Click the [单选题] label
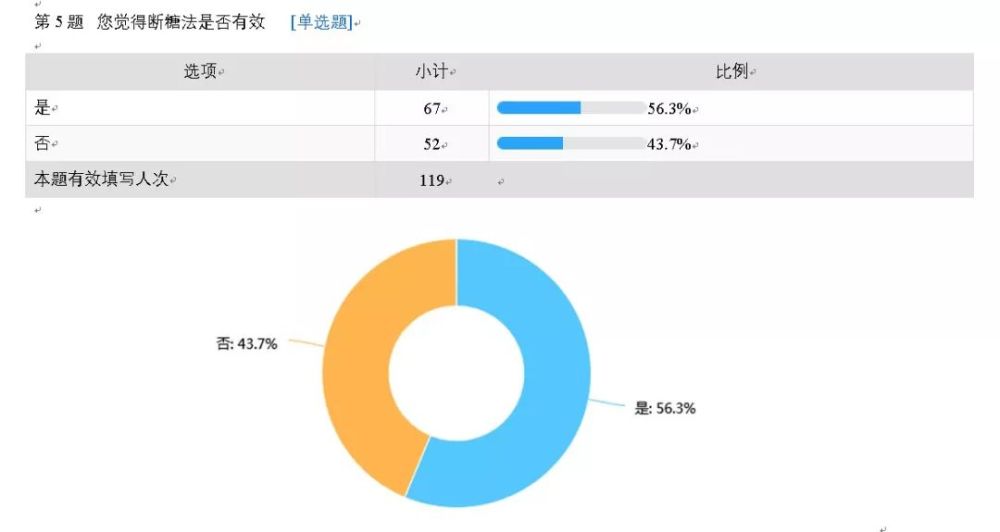 pos(321,22)
